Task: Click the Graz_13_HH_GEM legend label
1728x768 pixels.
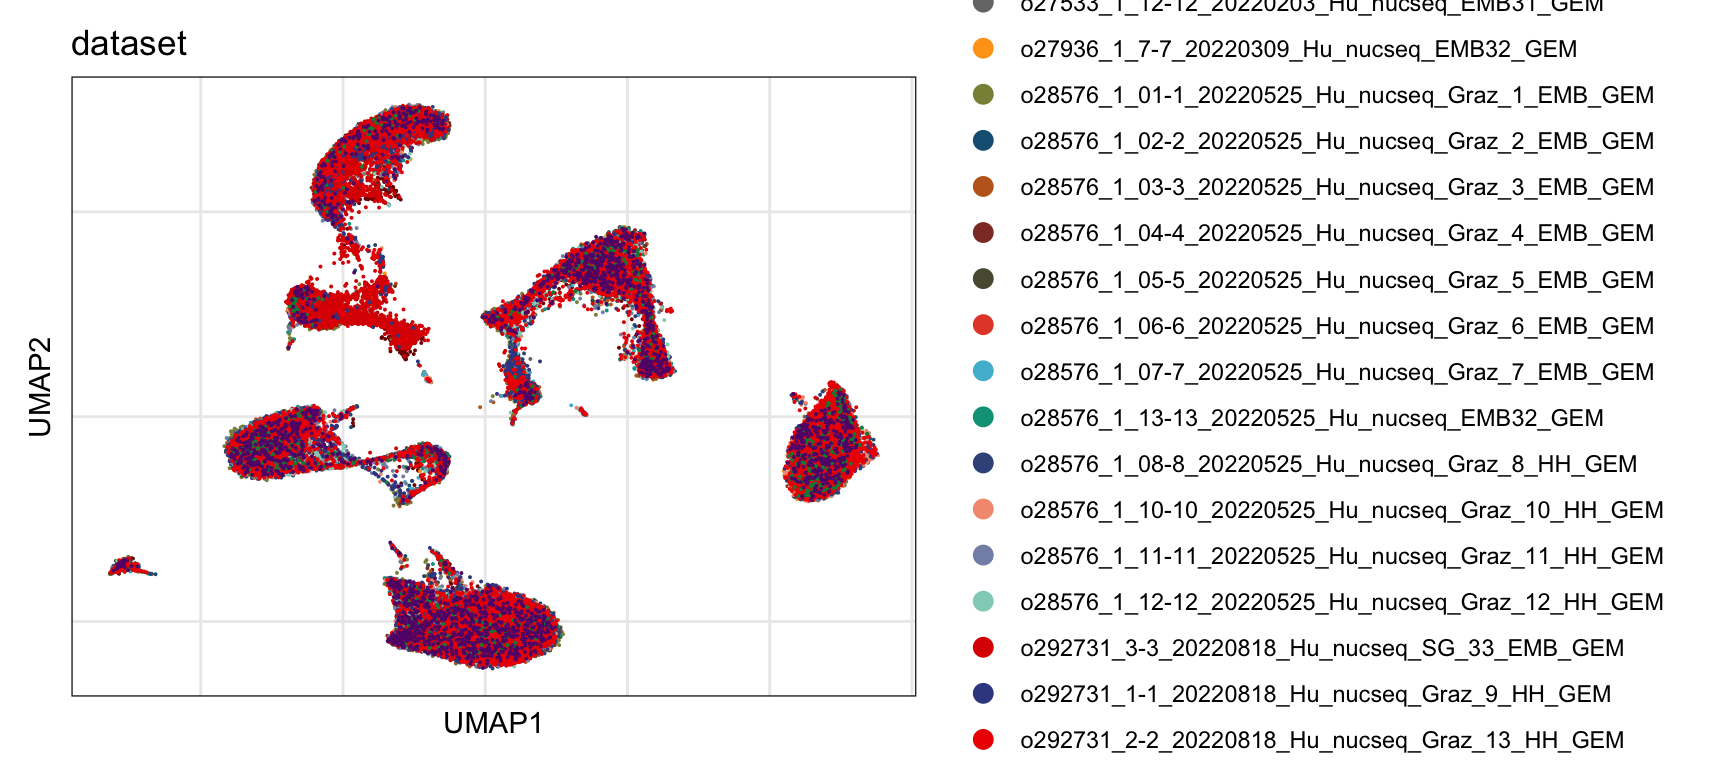Action: click(1321, 740)
